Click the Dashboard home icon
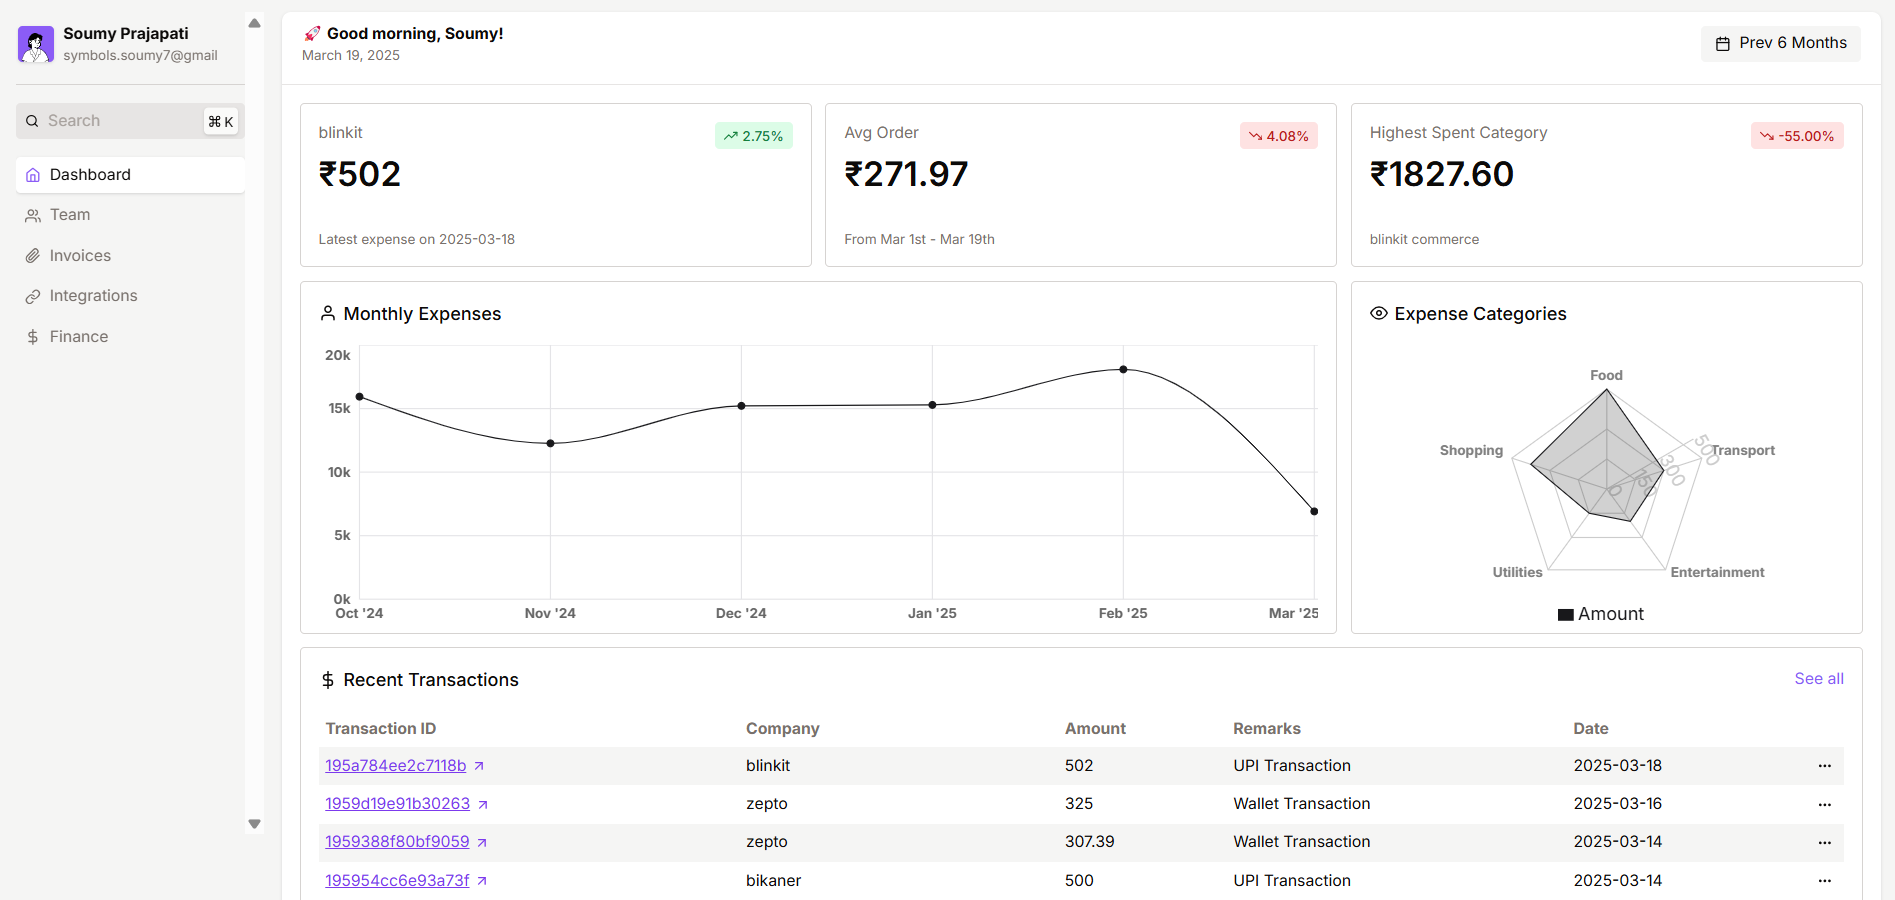Viewport: 1895px width, 900px height. click(x=33, y=175)
